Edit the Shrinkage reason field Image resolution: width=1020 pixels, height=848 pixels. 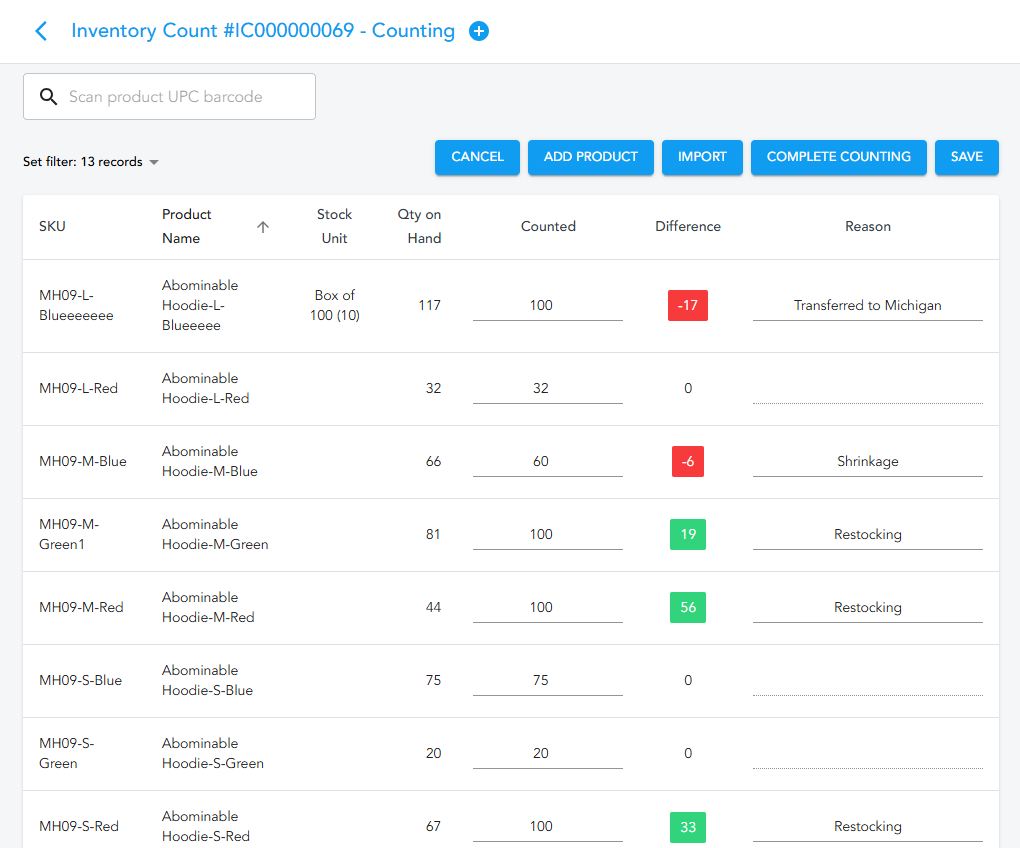click(x=867, y=462)
